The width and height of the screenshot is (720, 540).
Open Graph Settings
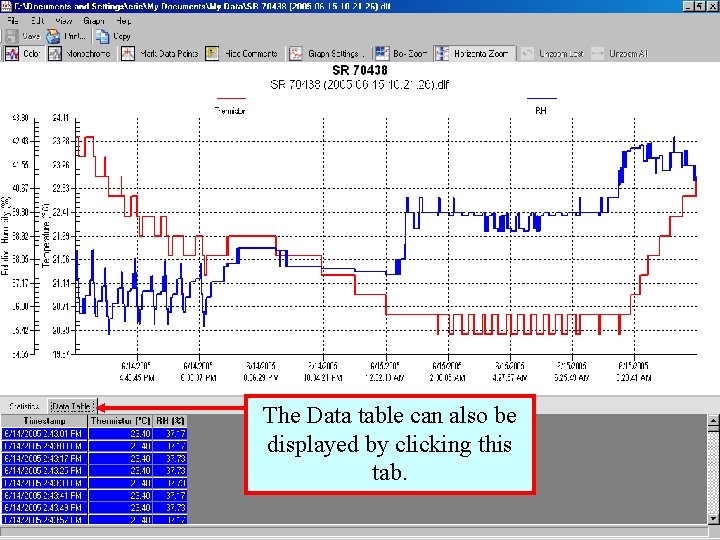click(326, 54)
